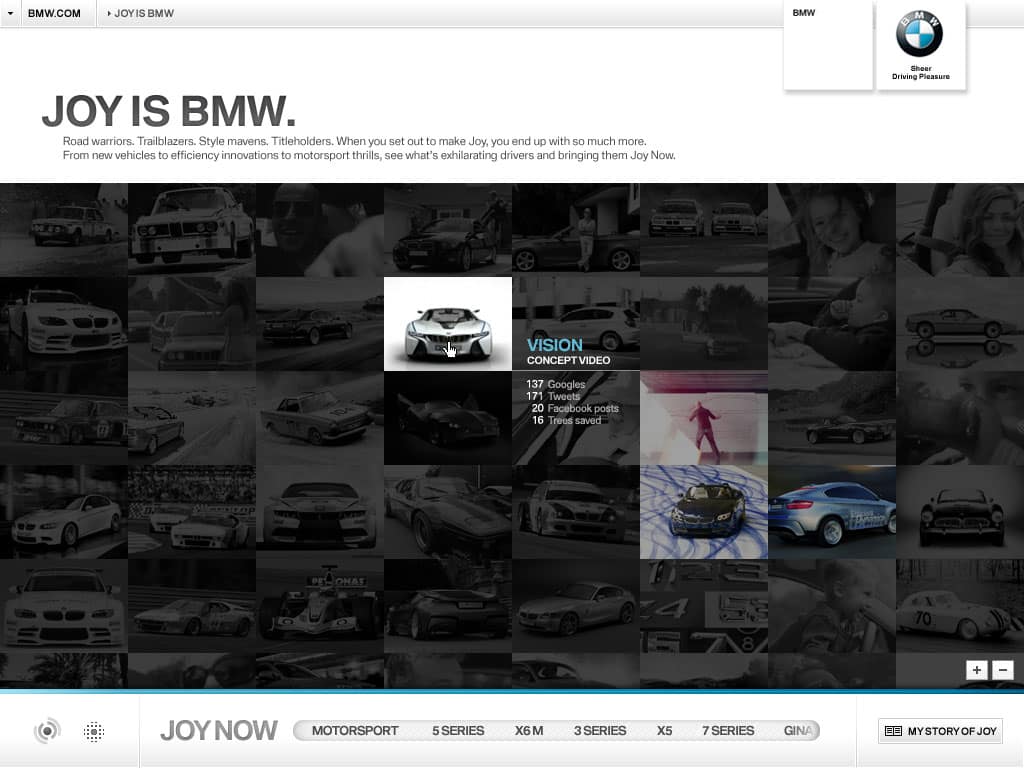Viewport: 1024px width, 768px height.
Task: Enable the X6 M filter
Action: 528,730
